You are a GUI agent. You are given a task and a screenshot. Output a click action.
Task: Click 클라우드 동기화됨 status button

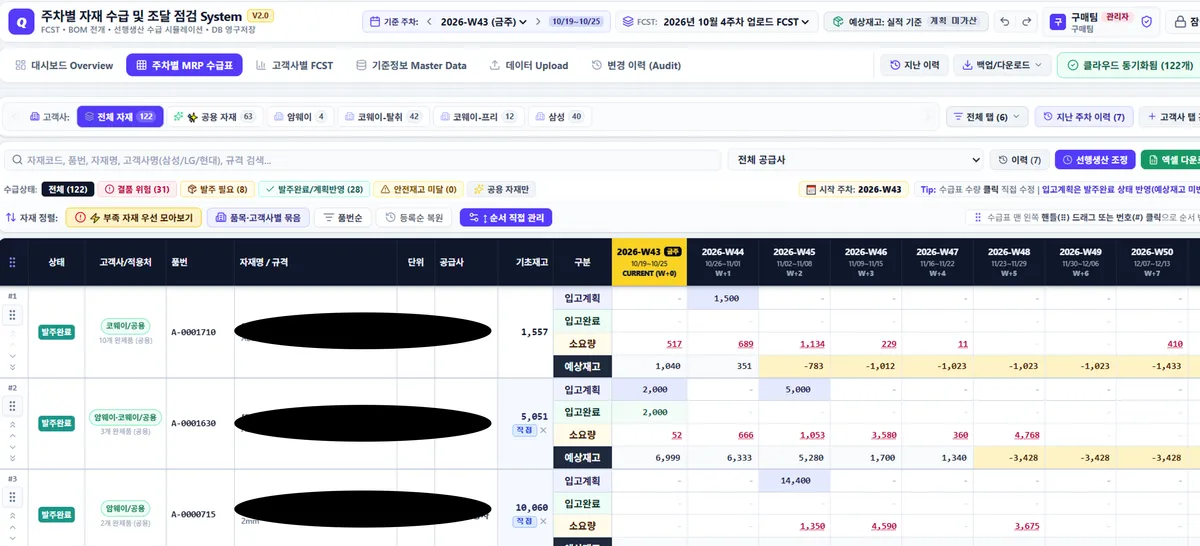pyautogui.click(x=1128, y=65)
